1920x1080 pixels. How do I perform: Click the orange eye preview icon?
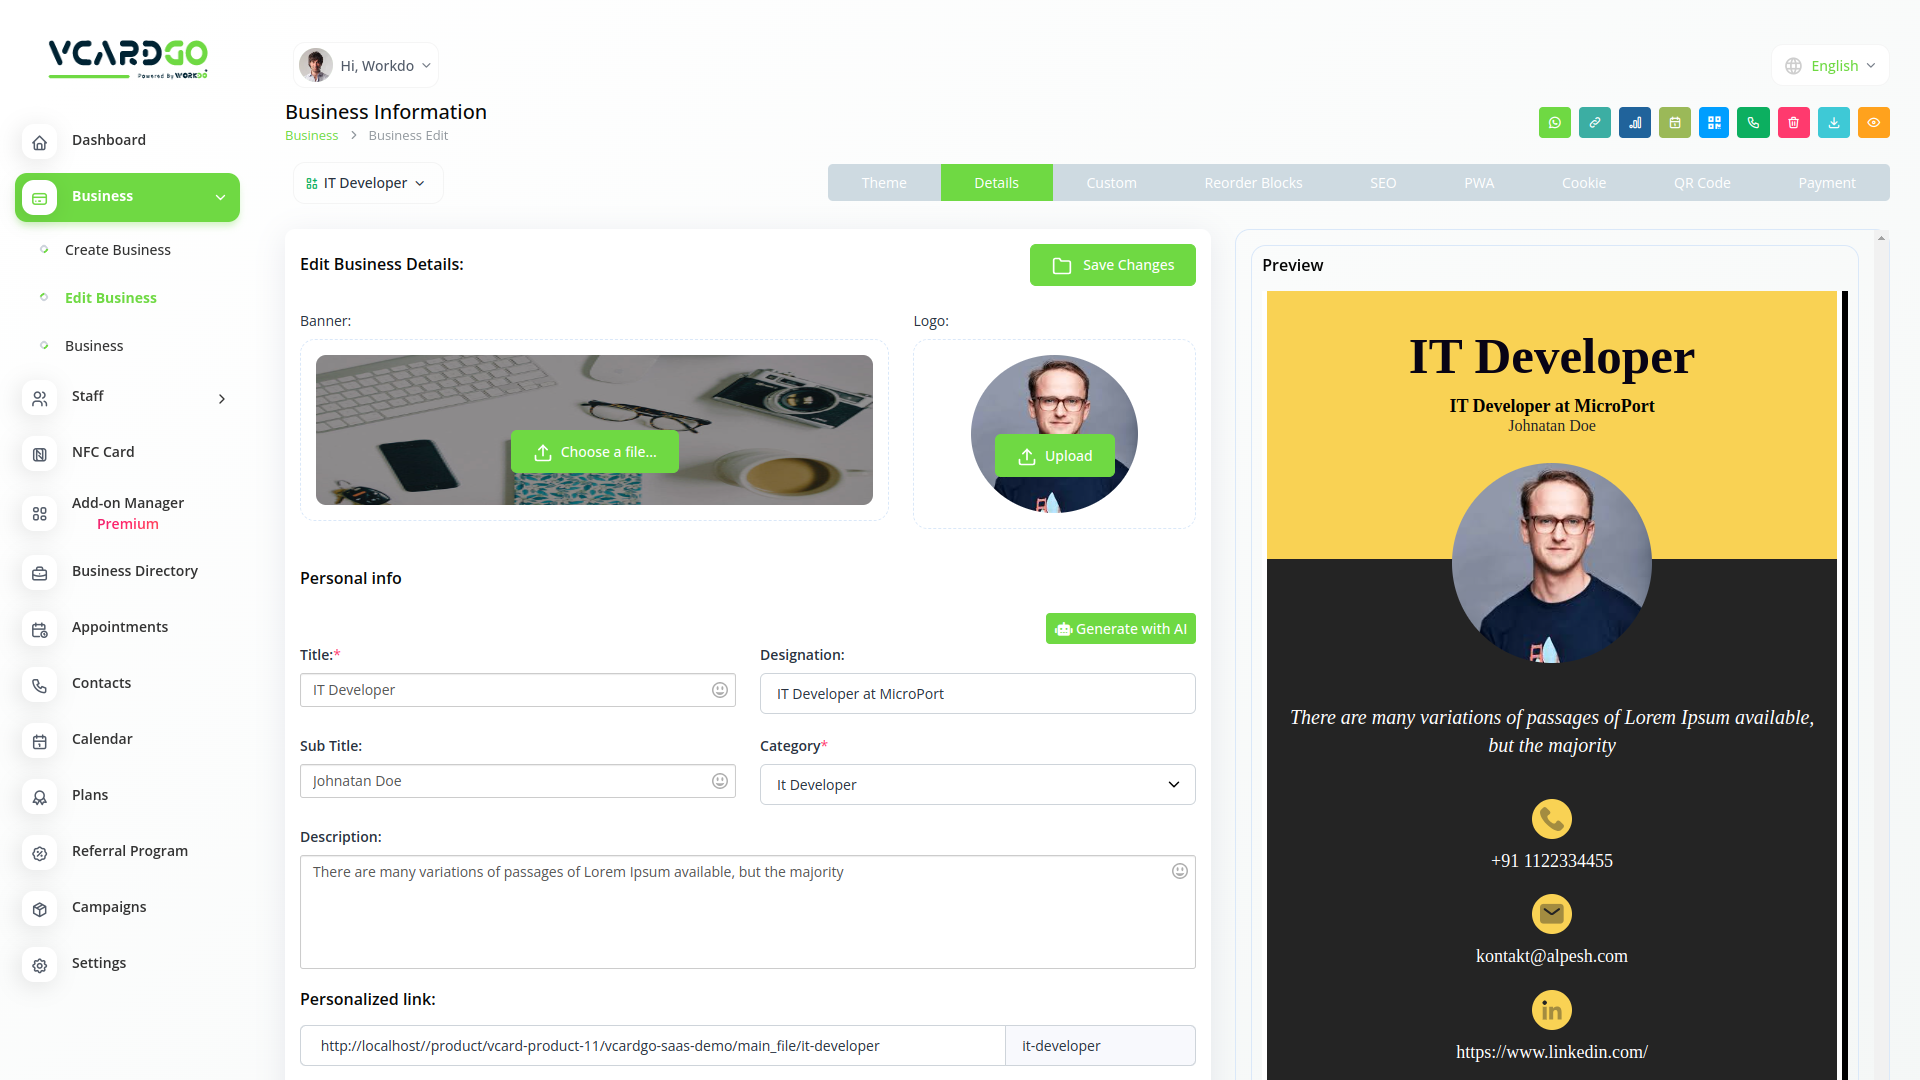(1873, 123)
